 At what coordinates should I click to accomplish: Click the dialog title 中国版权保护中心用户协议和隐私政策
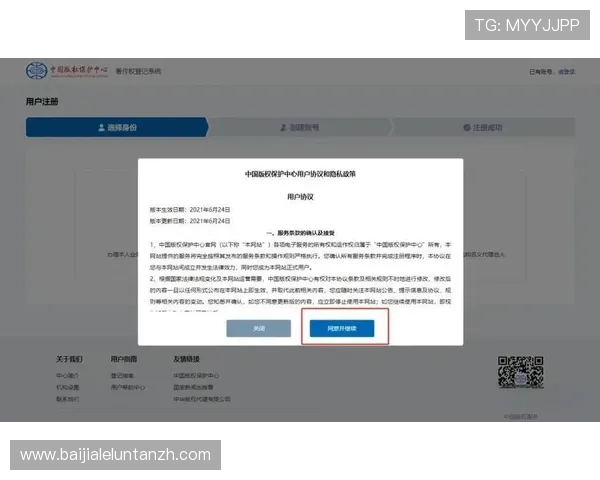pyautogui.click(x=300, y=174)
